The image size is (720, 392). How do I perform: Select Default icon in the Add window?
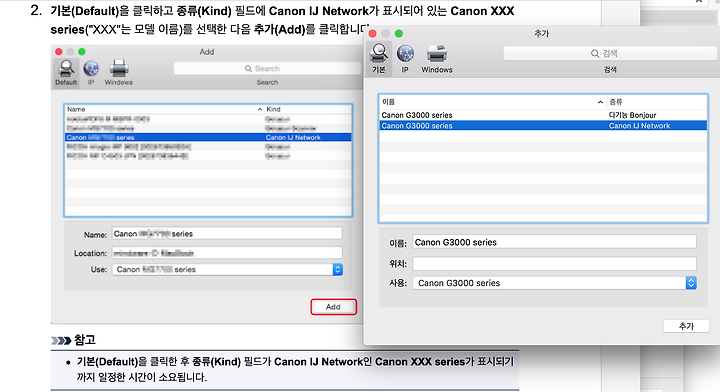[66, 73]
